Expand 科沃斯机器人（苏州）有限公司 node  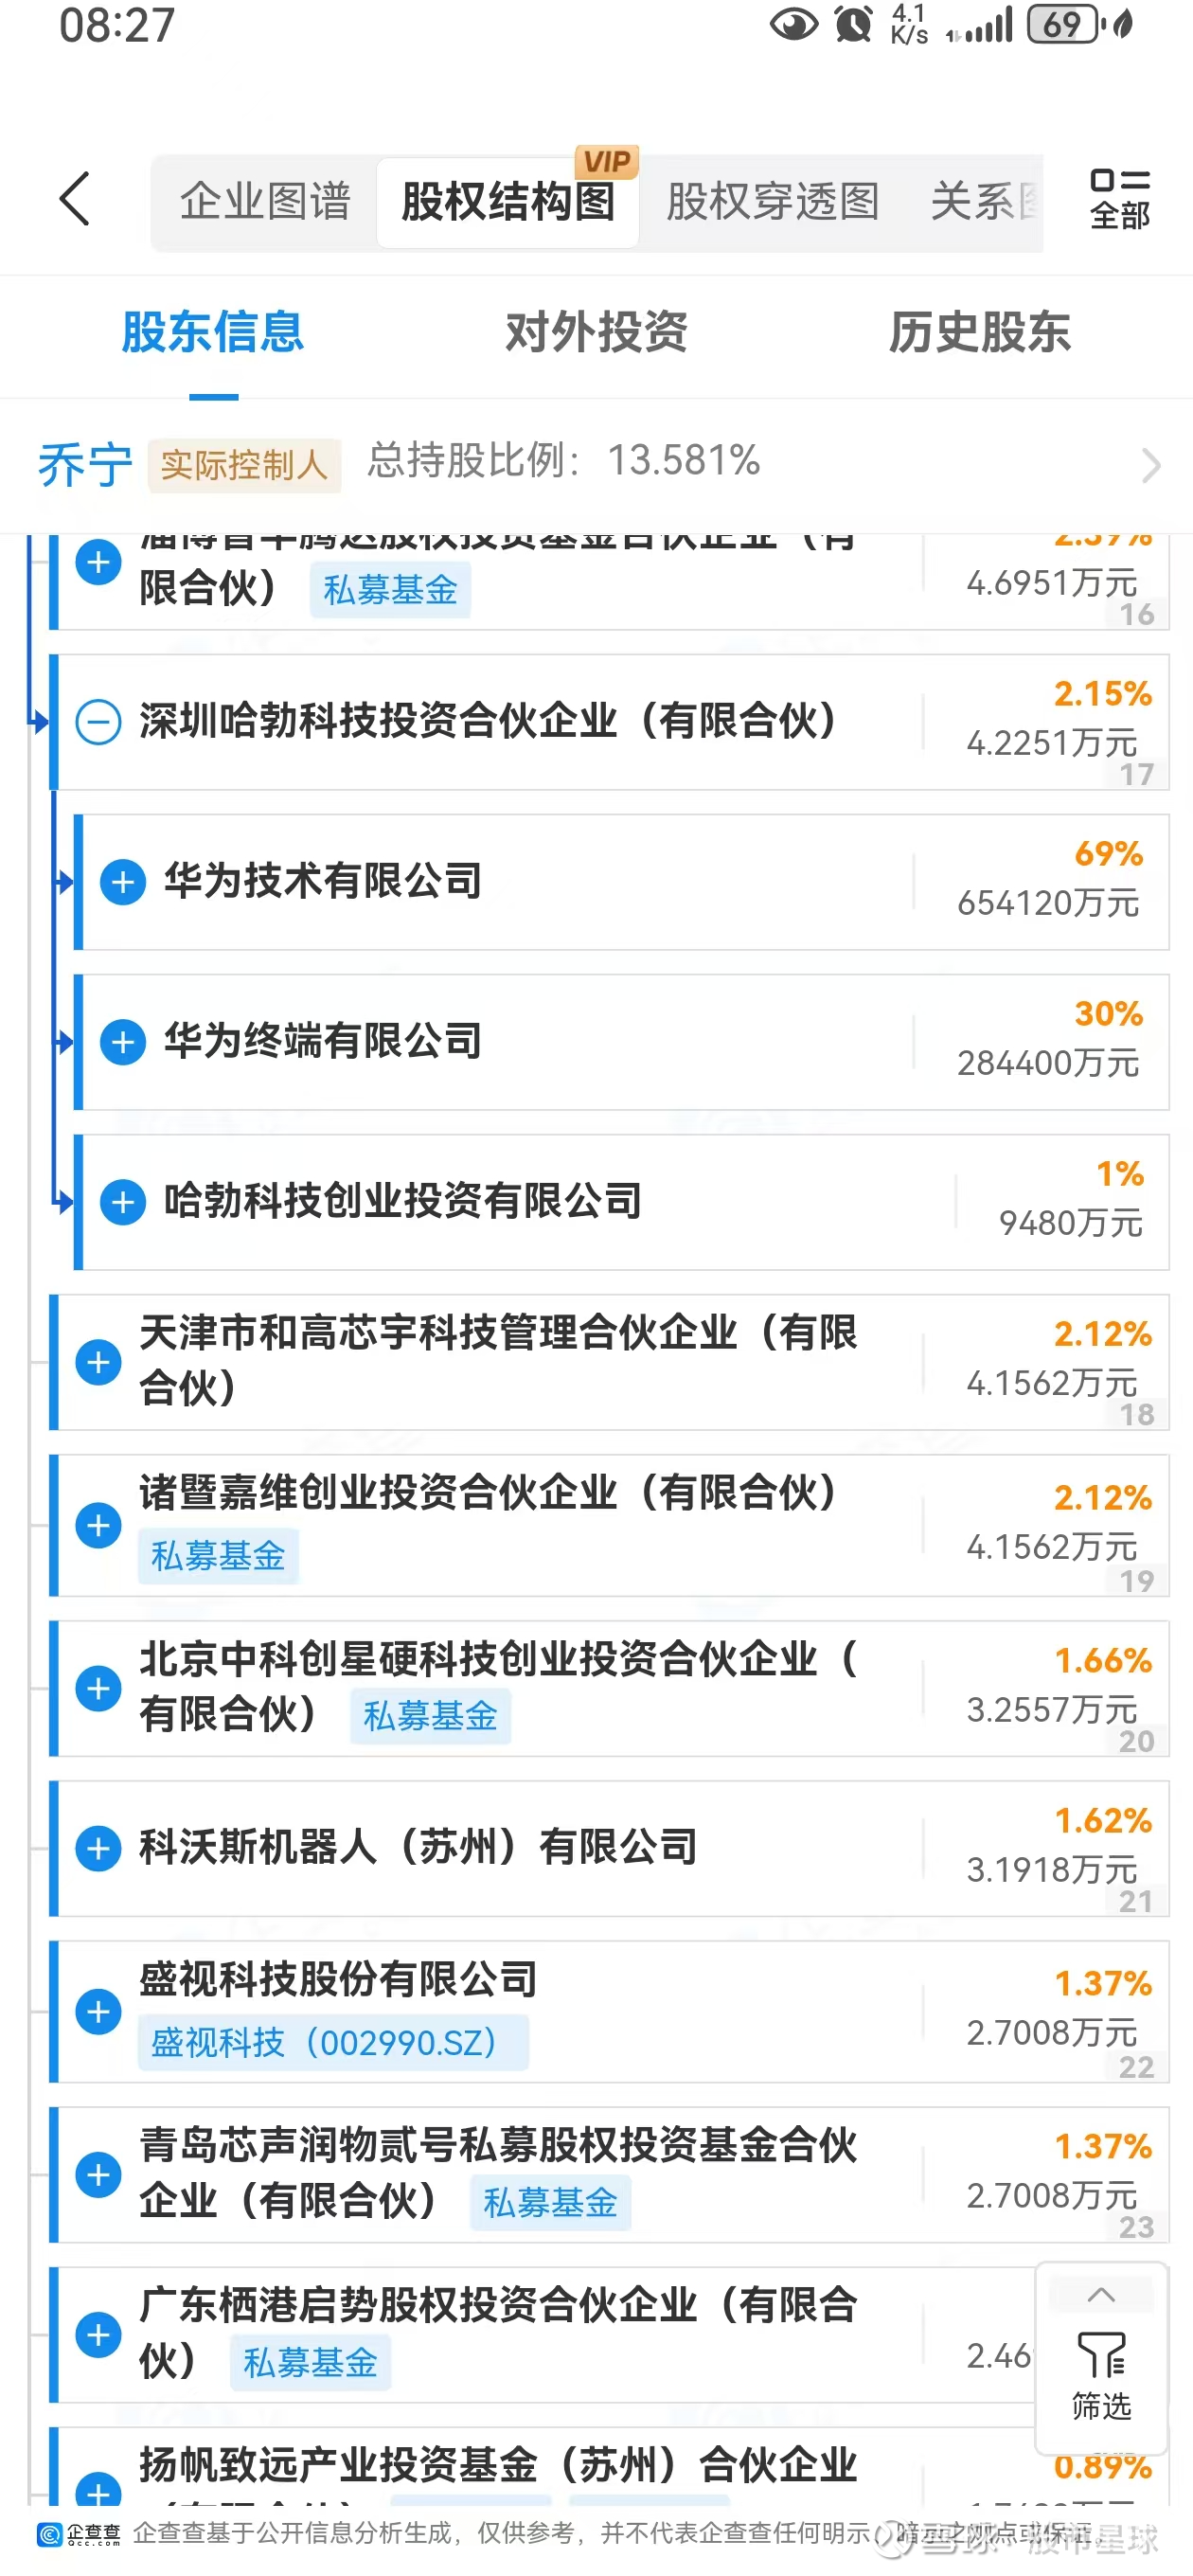pyautogui.click(x=99, y=1848)
